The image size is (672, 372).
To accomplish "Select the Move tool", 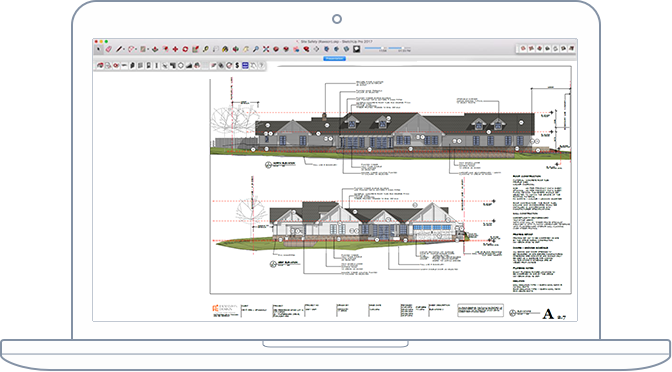I will click(175, 49).
